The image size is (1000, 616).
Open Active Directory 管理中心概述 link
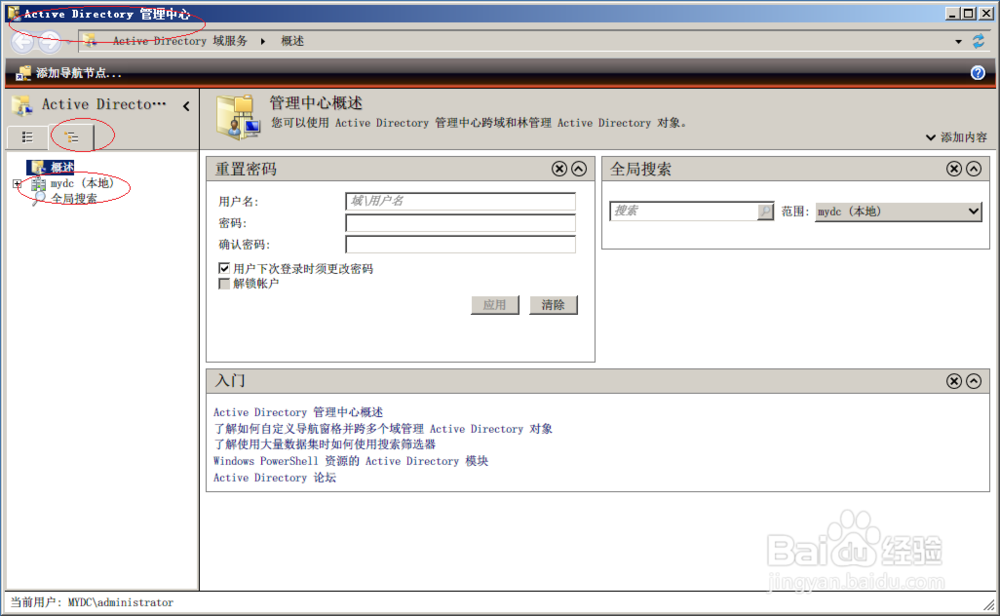[298, 413]
